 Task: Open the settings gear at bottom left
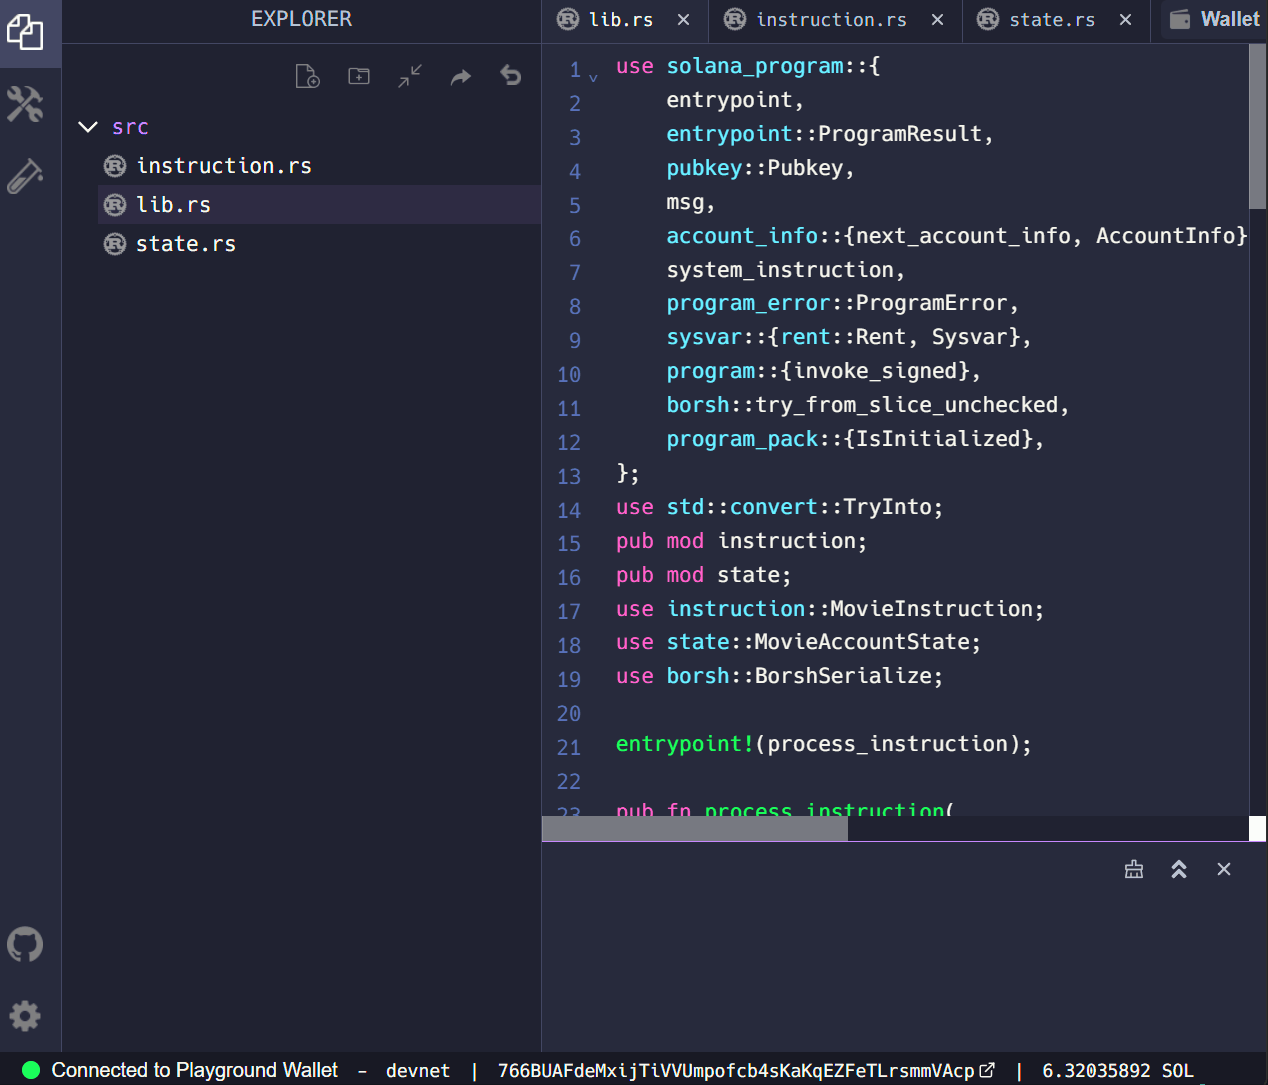point(25,1017)
